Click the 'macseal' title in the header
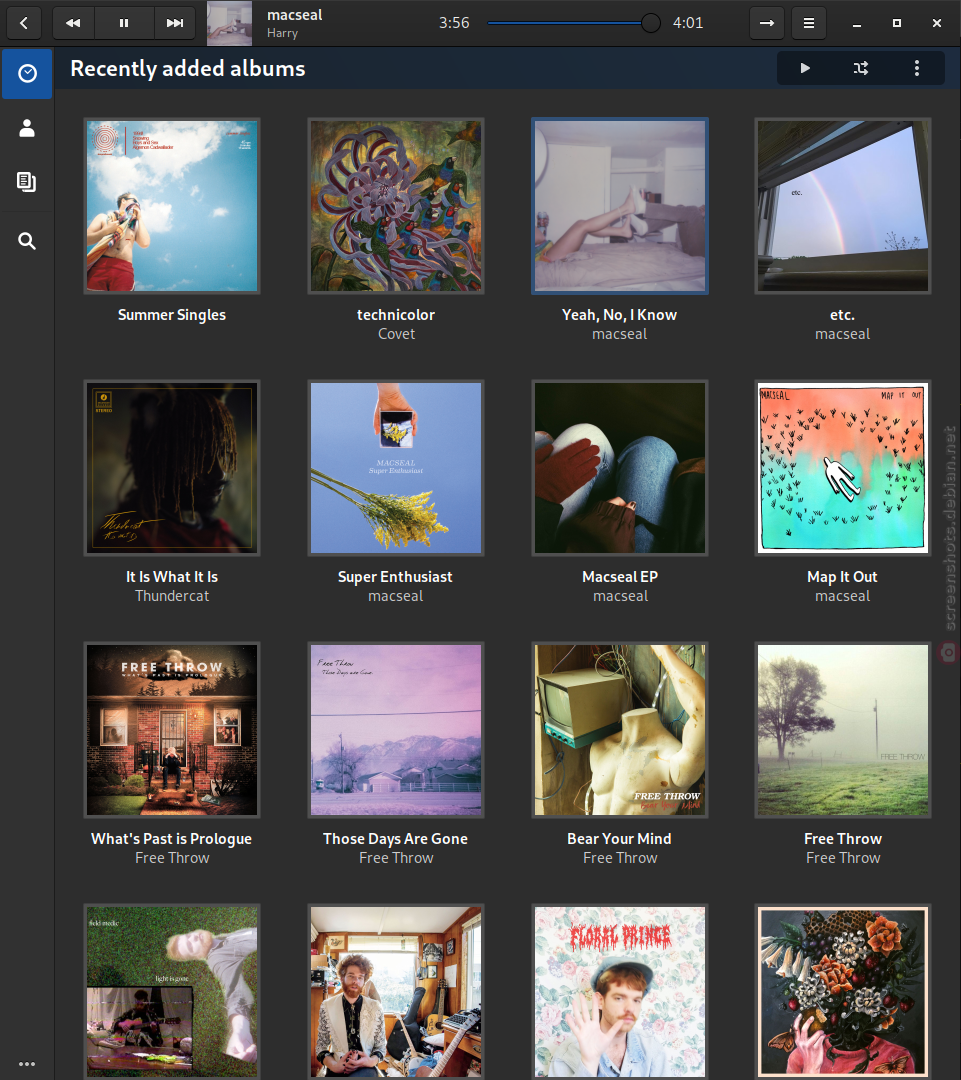Viewport: 961px width, 1080px height. [295, 14]
